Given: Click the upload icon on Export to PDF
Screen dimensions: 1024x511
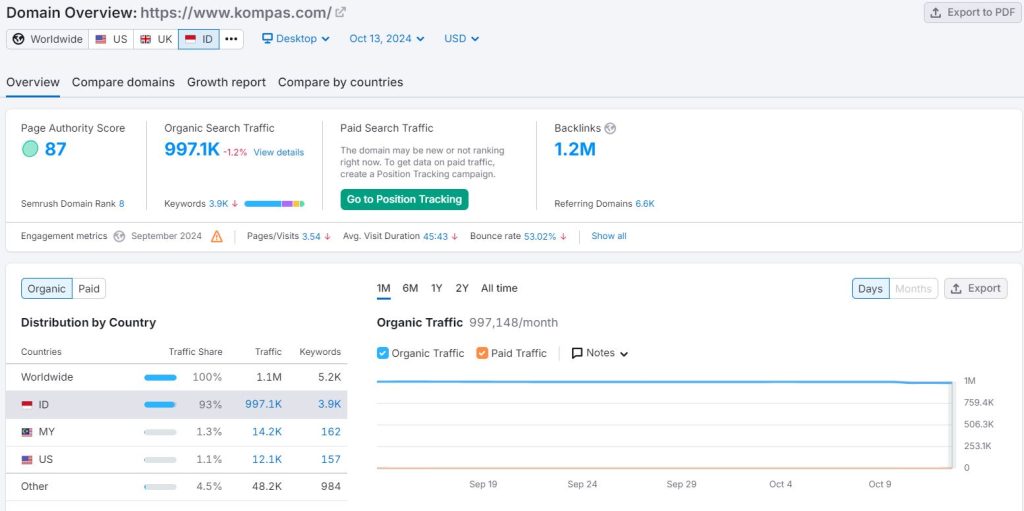Looking at the screenshot, I should coord(936,12).
